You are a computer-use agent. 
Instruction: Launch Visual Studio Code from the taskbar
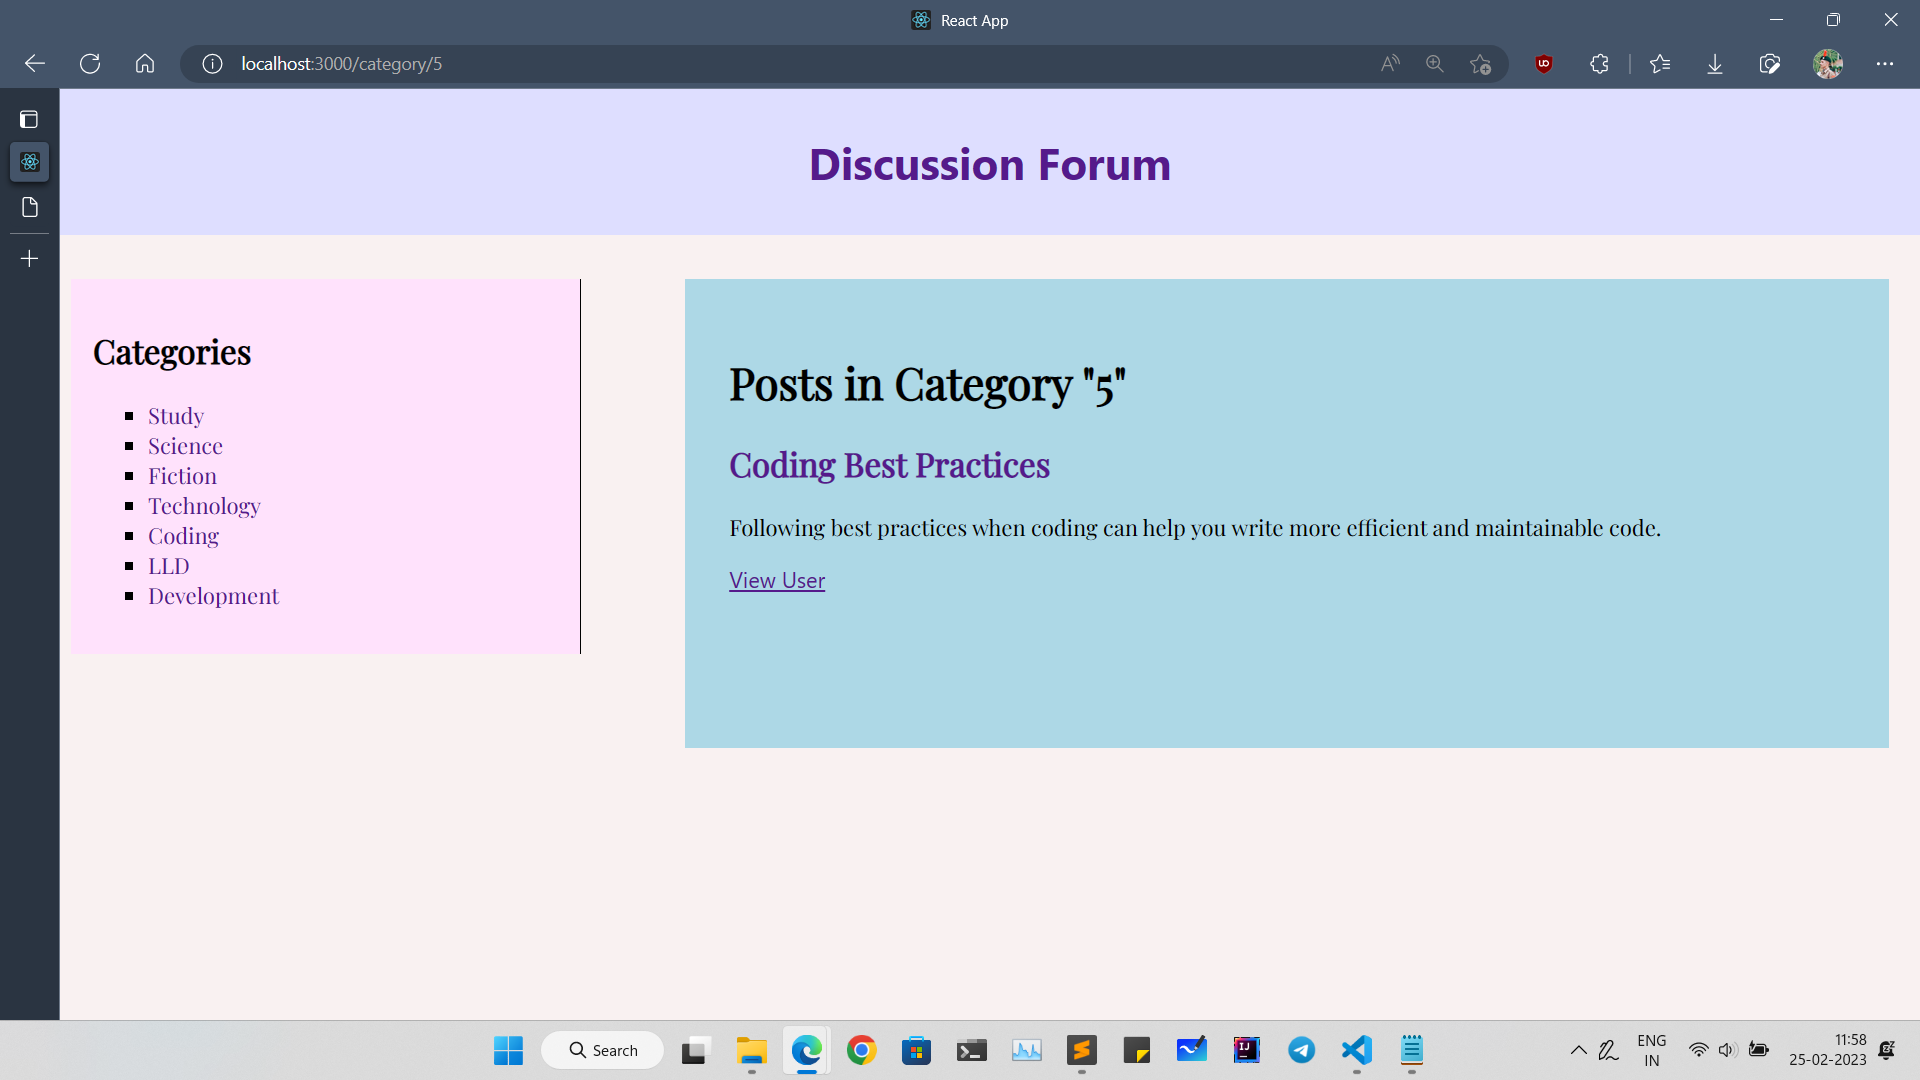pyautogui.click(x=1356, y=1050)
